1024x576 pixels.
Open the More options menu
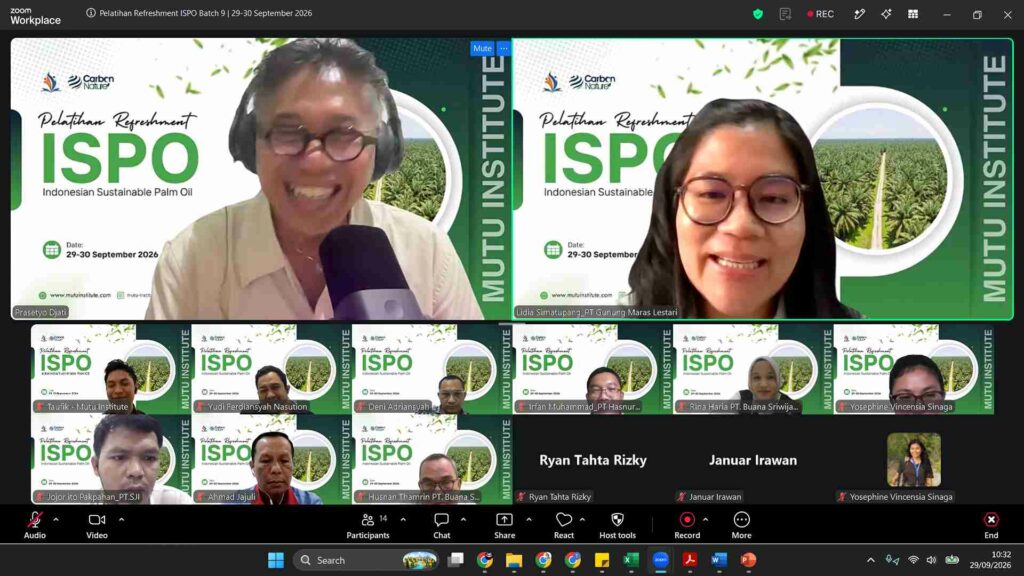(x=741, y=525)
